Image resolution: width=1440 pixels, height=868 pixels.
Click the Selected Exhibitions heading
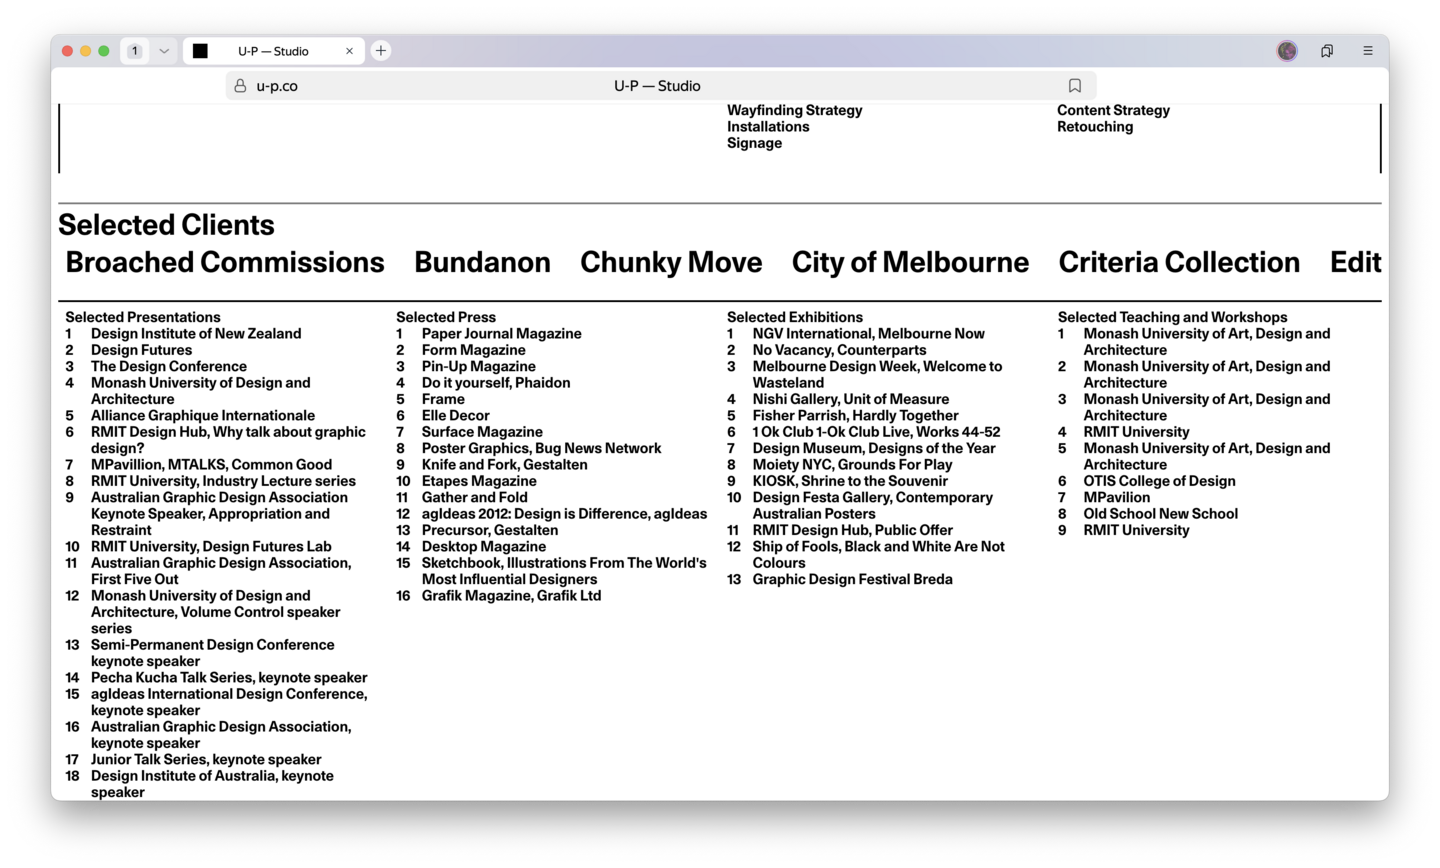(795, 317)
